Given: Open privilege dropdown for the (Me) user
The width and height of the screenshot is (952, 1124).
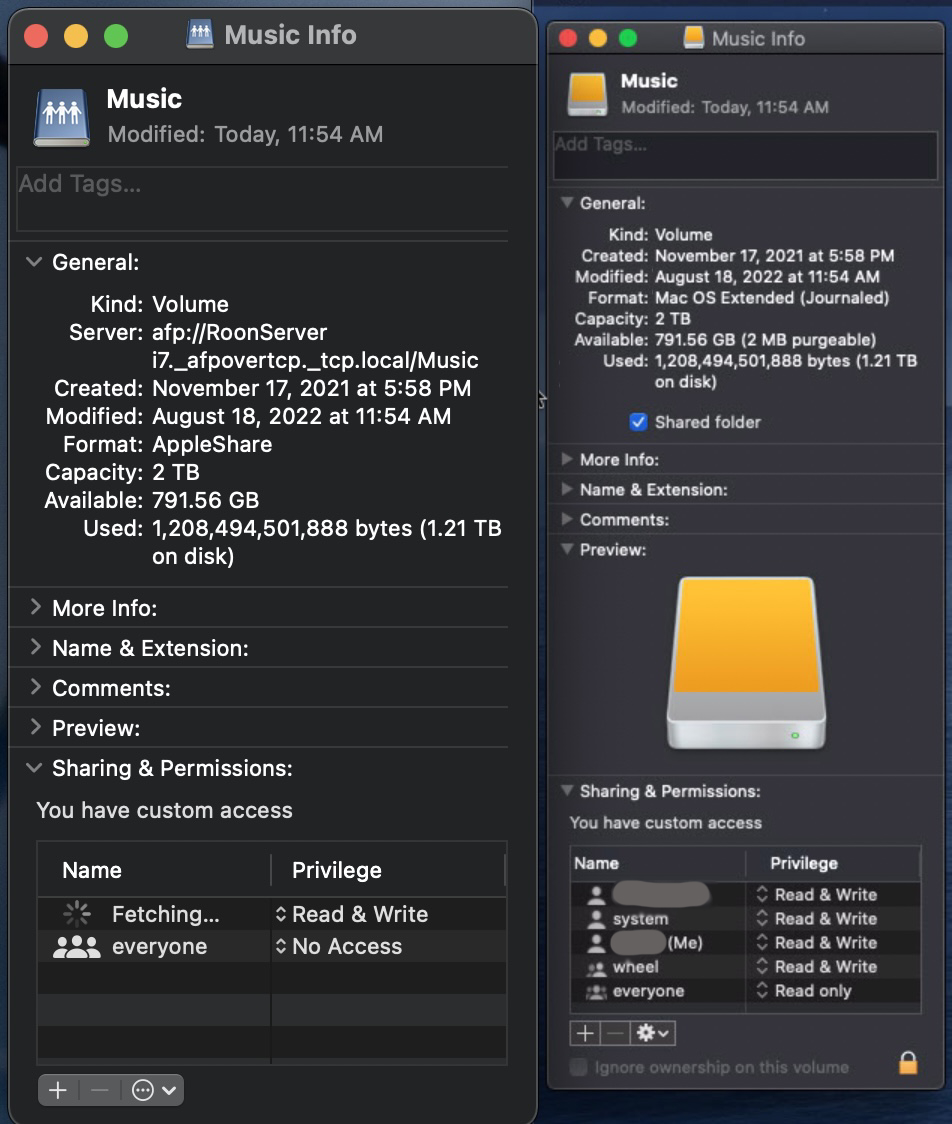Looking at the screenshot, I should point(817,943).
